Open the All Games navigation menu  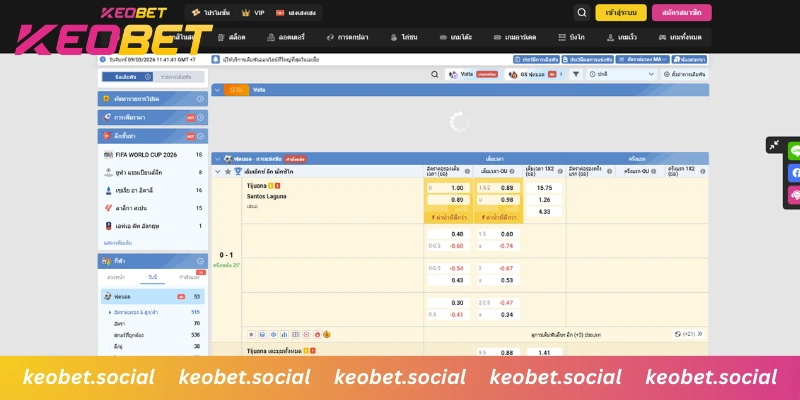pyautogui.click(x=680, y=37)
